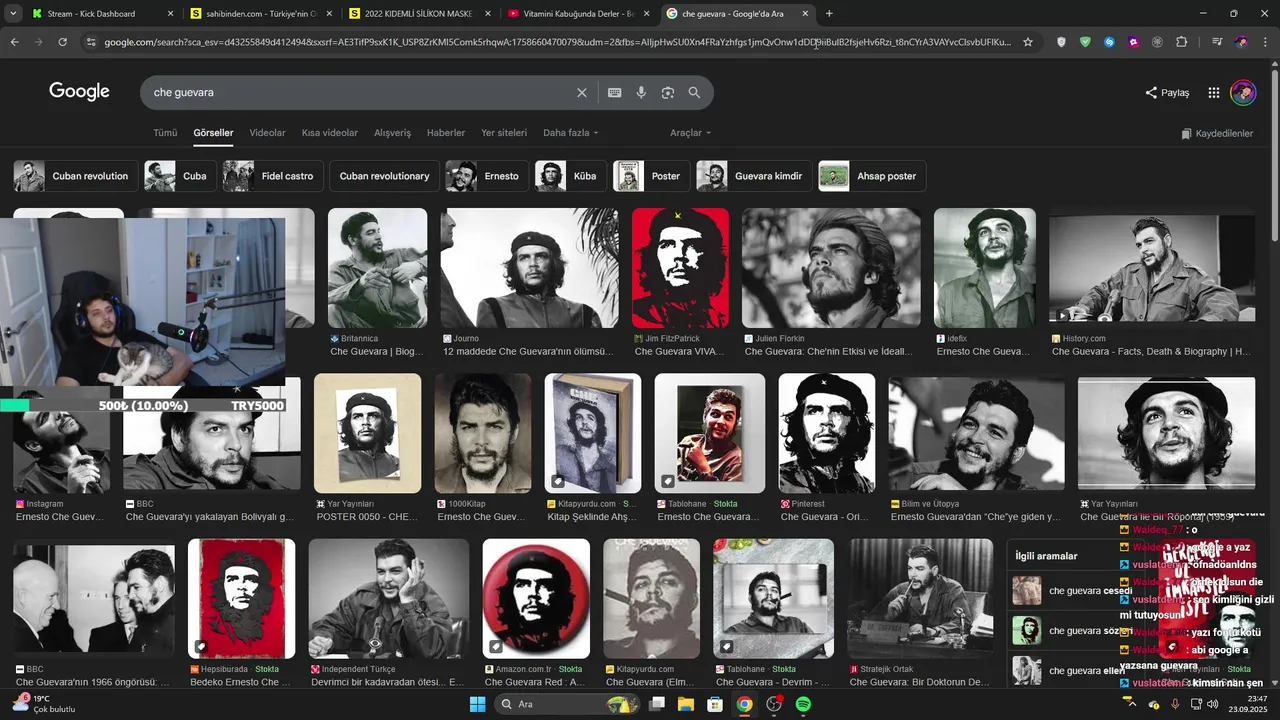Open a new browser tab
1280x720 pixels.
[x=829, y=14]
